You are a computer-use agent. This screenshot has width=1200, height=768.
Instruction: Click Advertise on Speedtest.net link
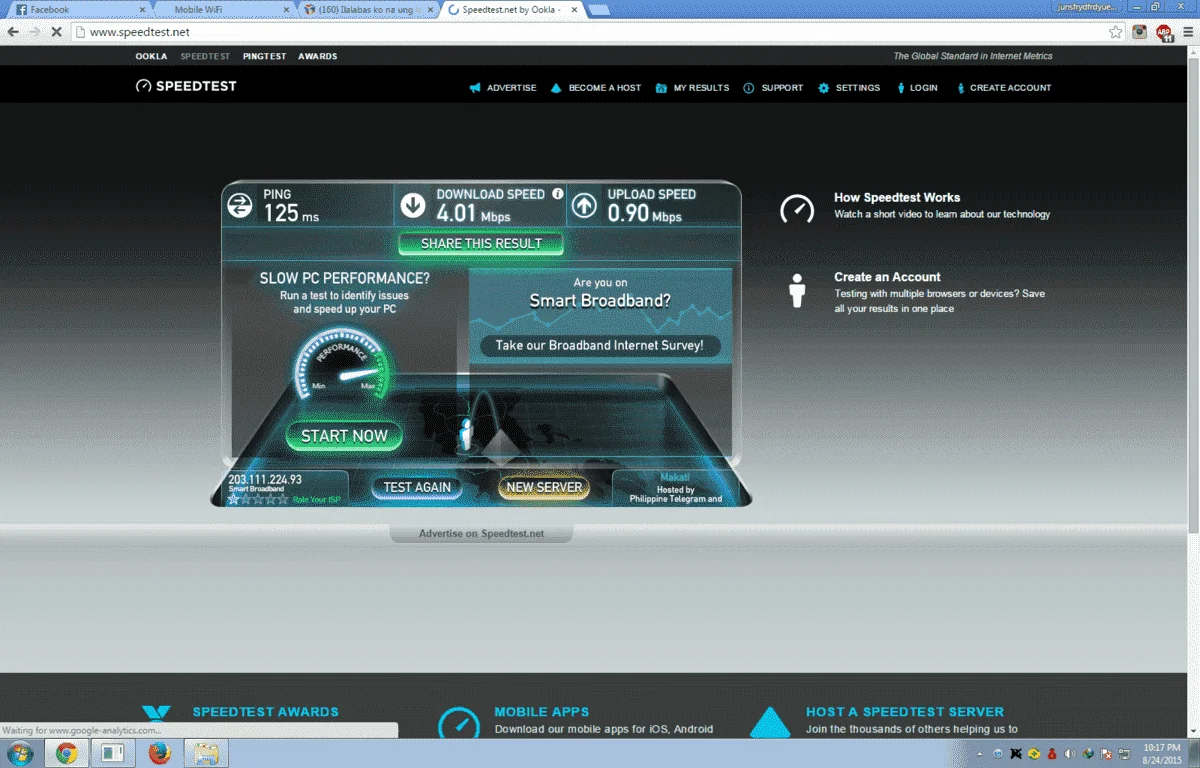[x=481, y=534]
